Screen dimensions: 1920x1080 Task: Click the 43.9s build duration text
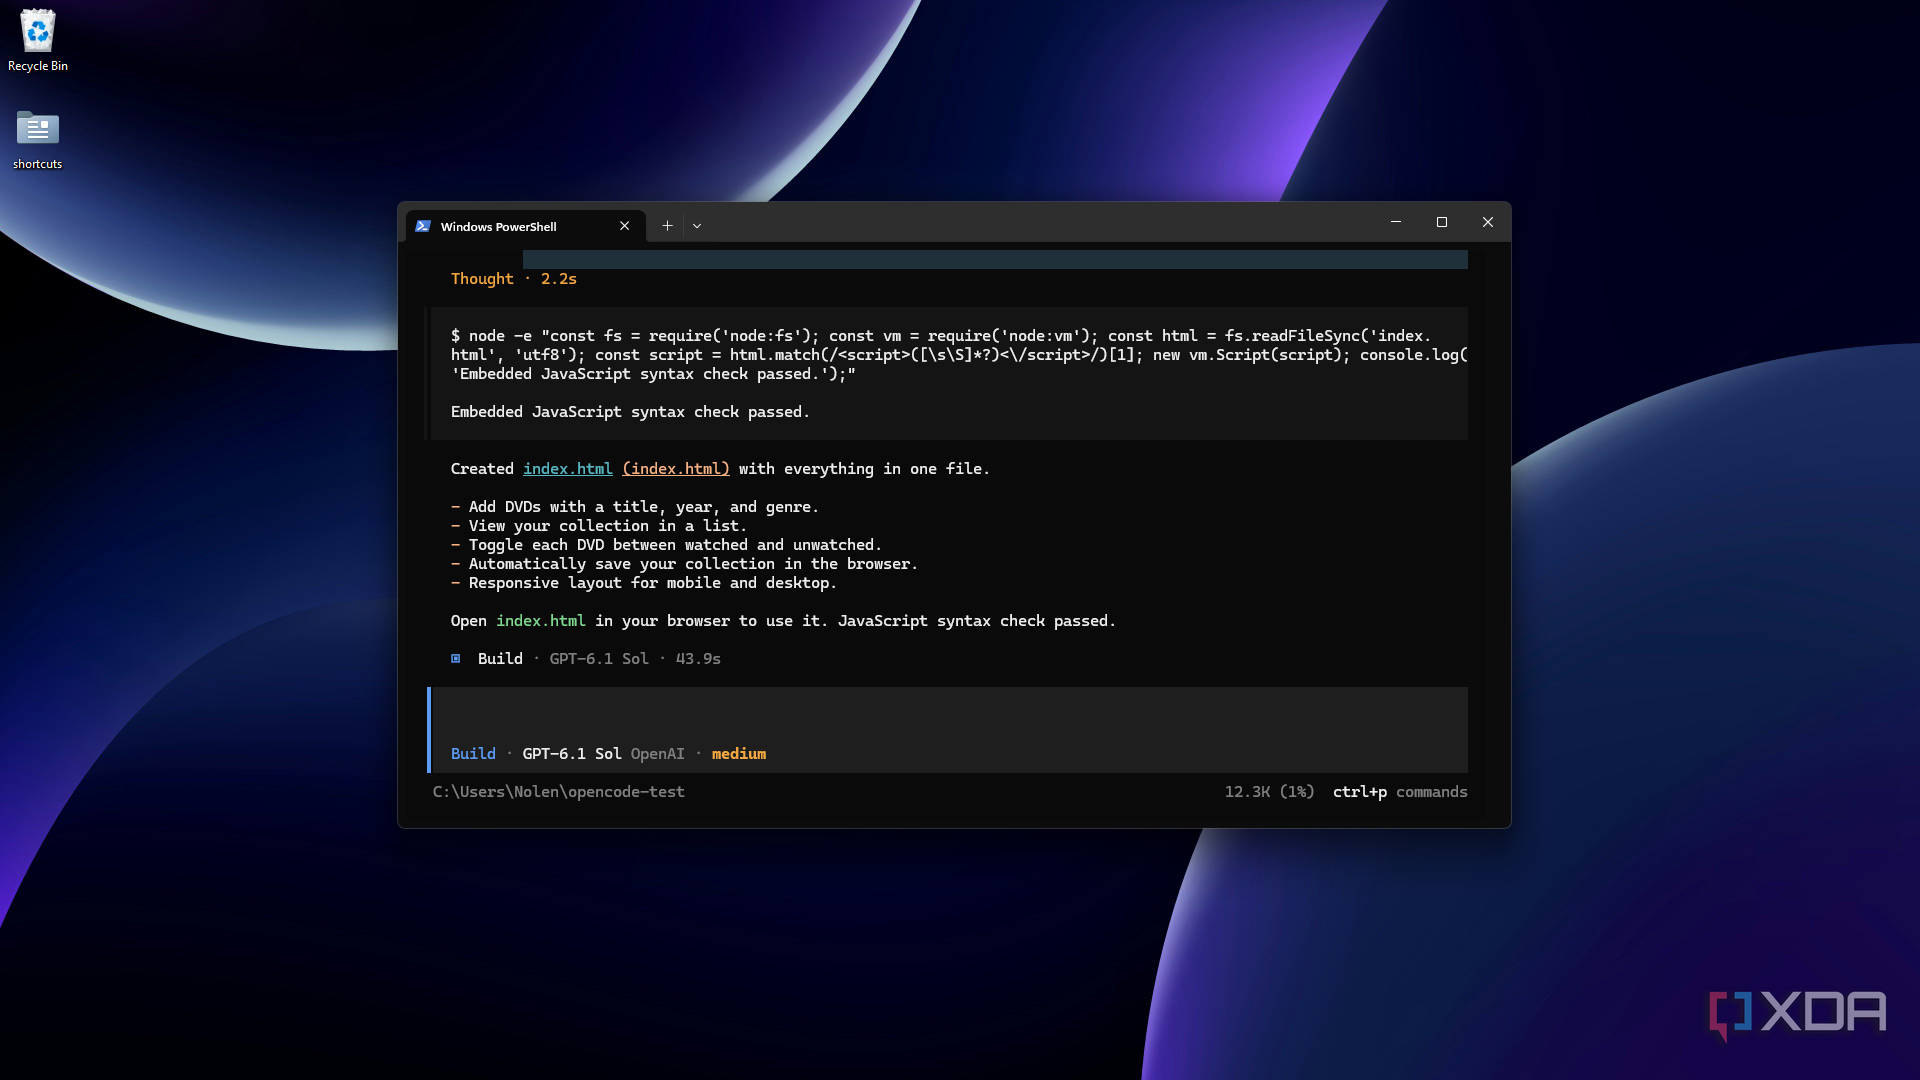698,659
